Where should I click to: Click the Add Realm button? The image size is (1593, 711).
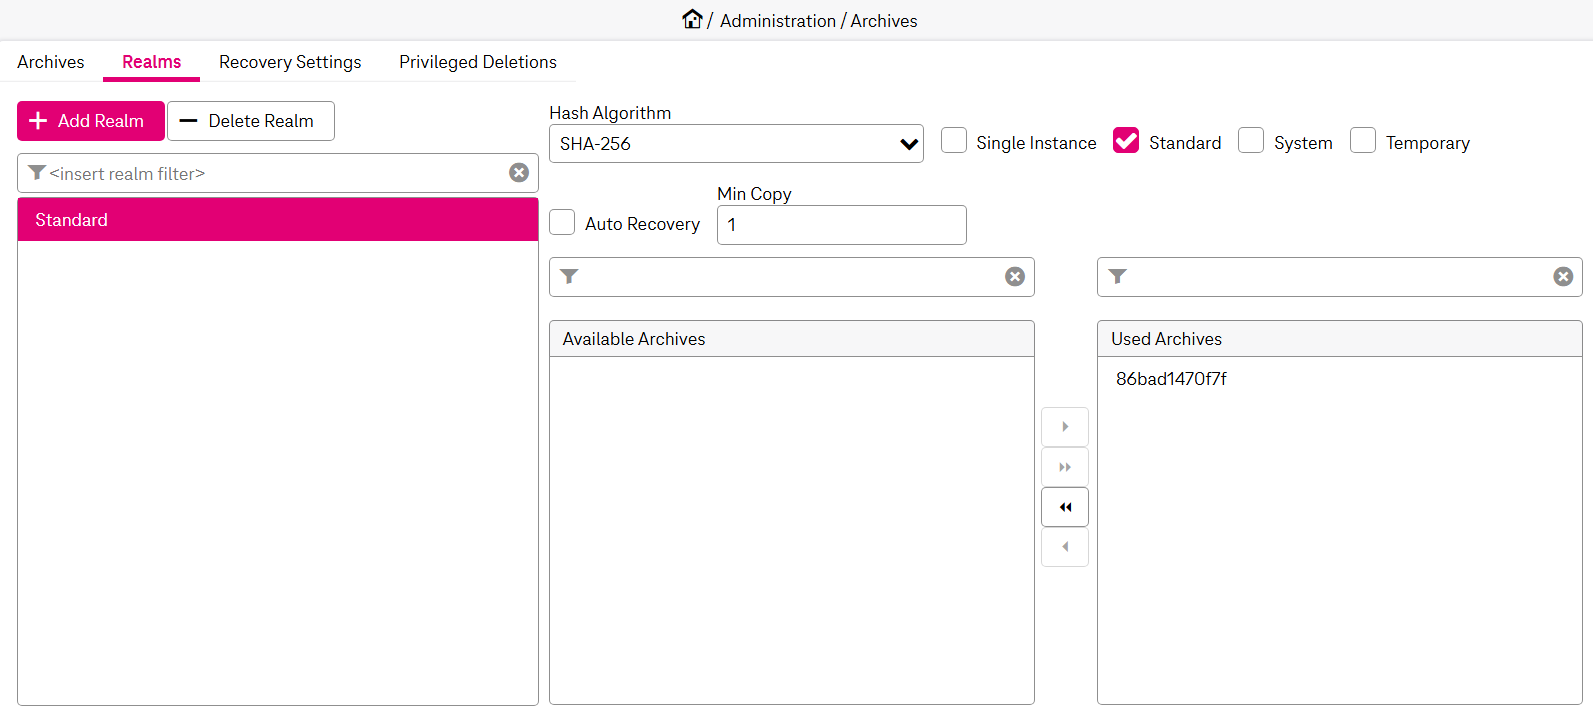coord(91,121)
